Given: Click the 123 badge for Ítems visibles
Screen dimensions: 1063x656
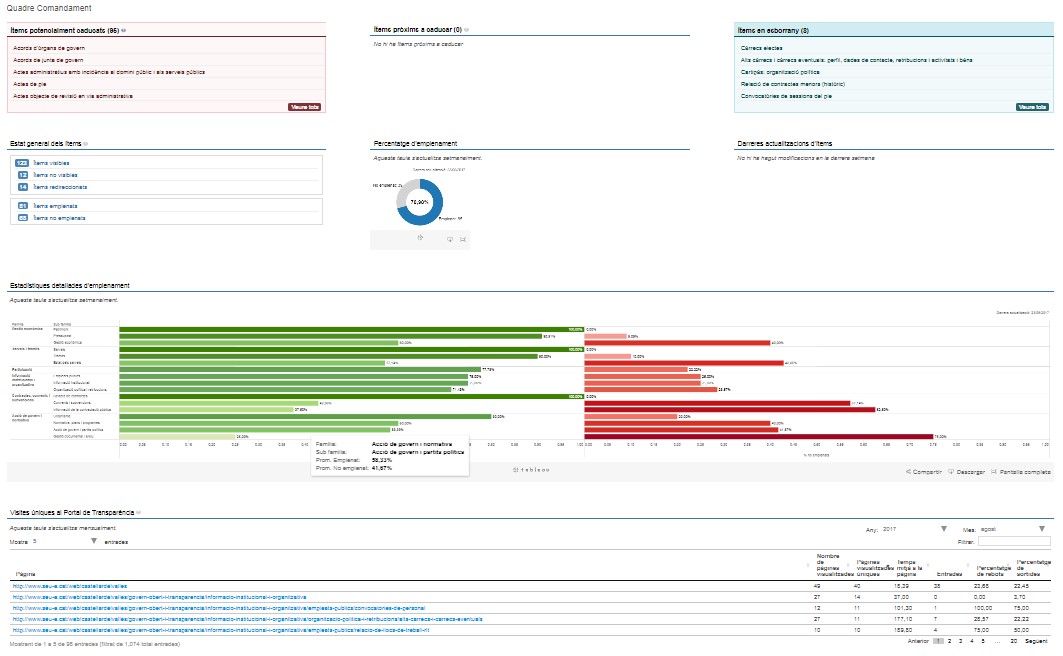Looking at the screenshot, I should (22, 162).
